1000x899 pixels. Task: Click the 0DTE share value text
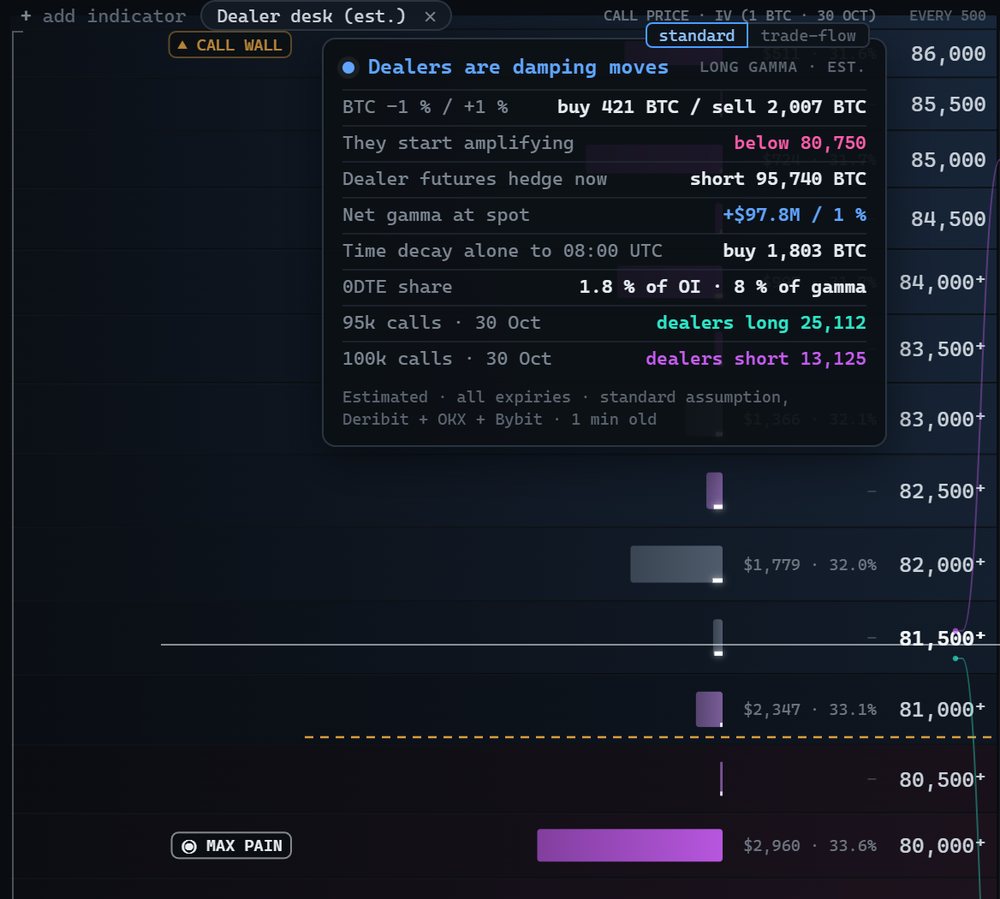(722, 287)
